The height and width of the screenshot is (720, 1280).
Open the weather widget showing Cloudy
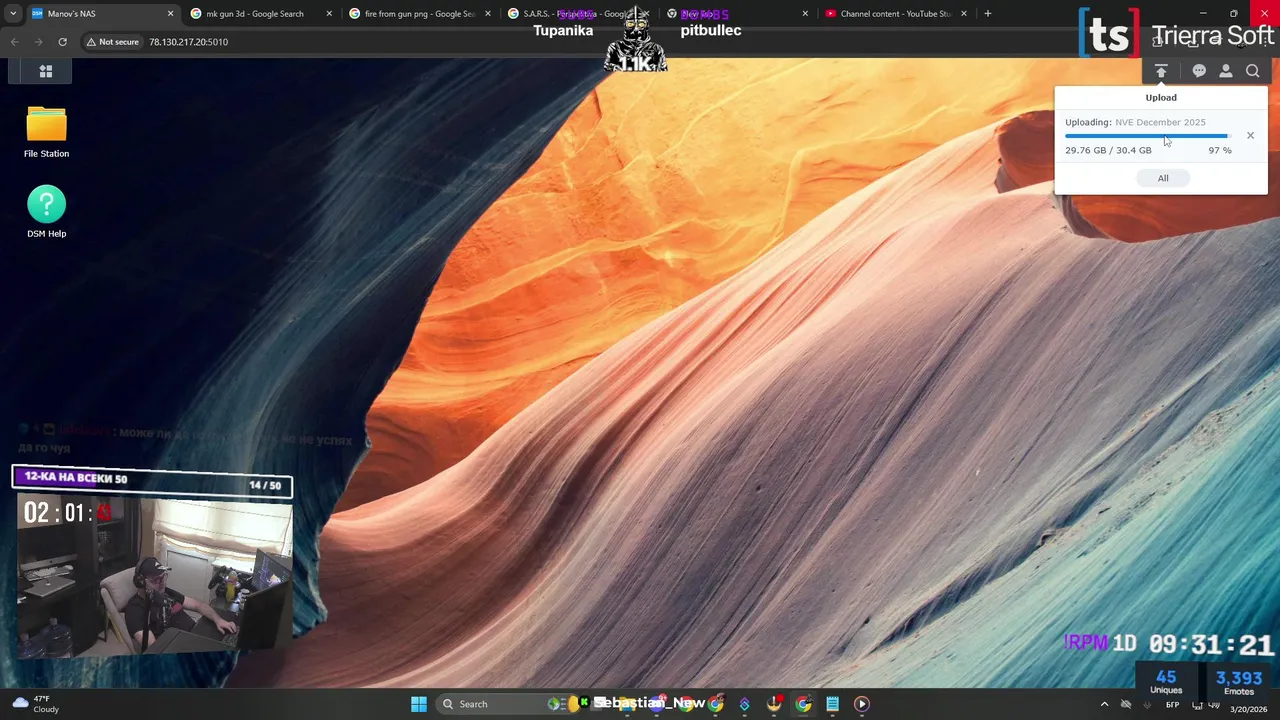coord(34,704)
